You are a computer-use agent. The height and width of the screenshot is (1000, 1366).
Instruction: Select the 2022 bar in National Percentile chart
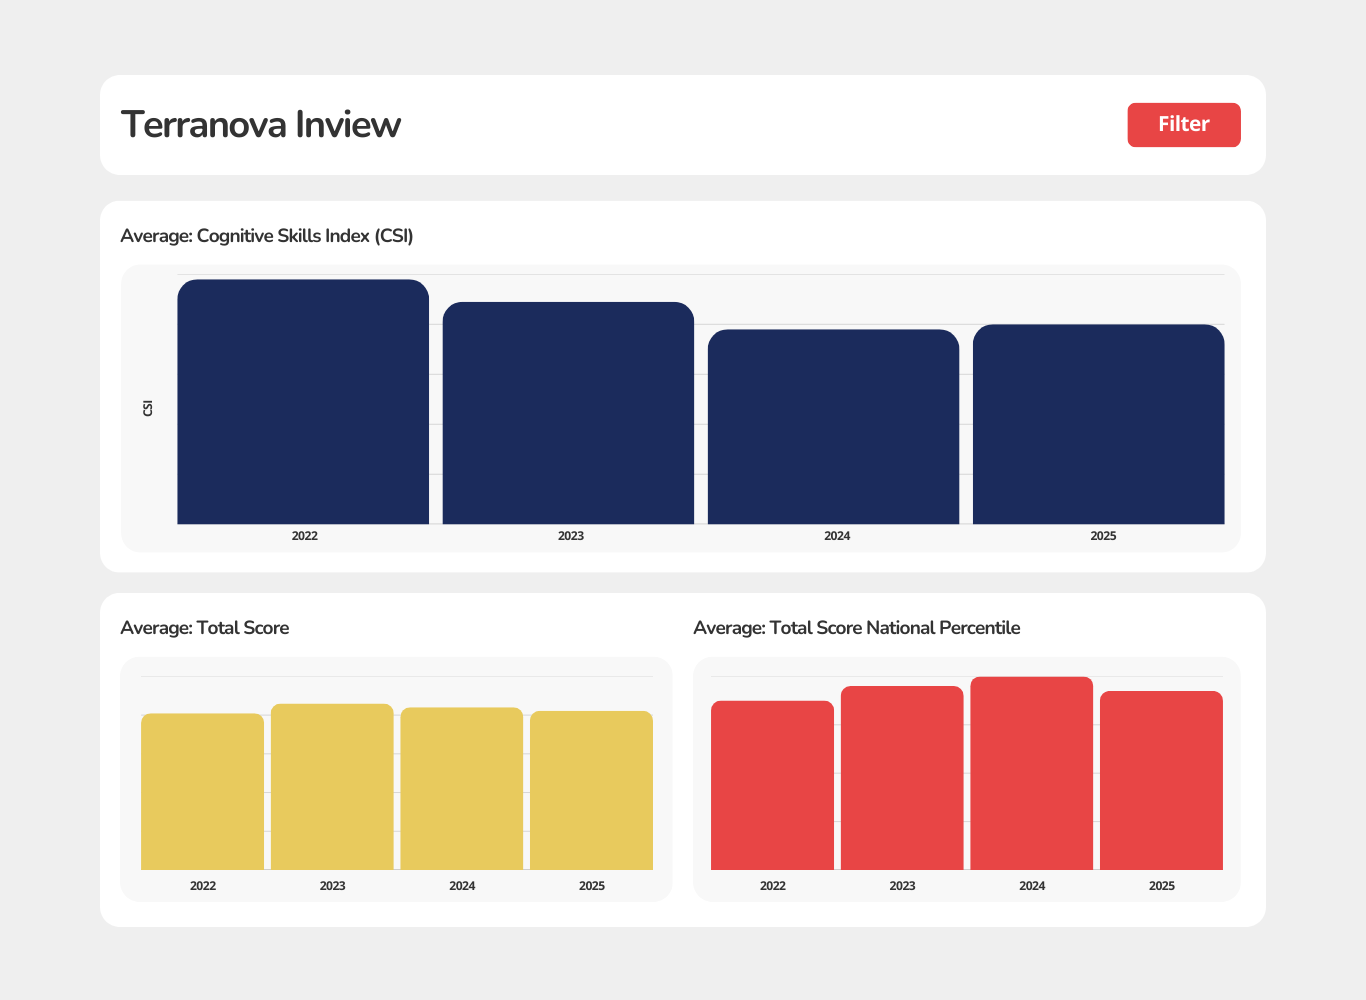tap(772, 786)
